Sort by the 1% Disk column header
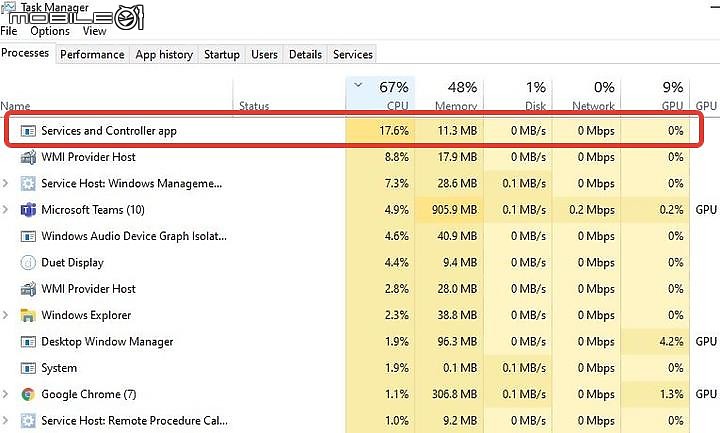 [518, 96]
